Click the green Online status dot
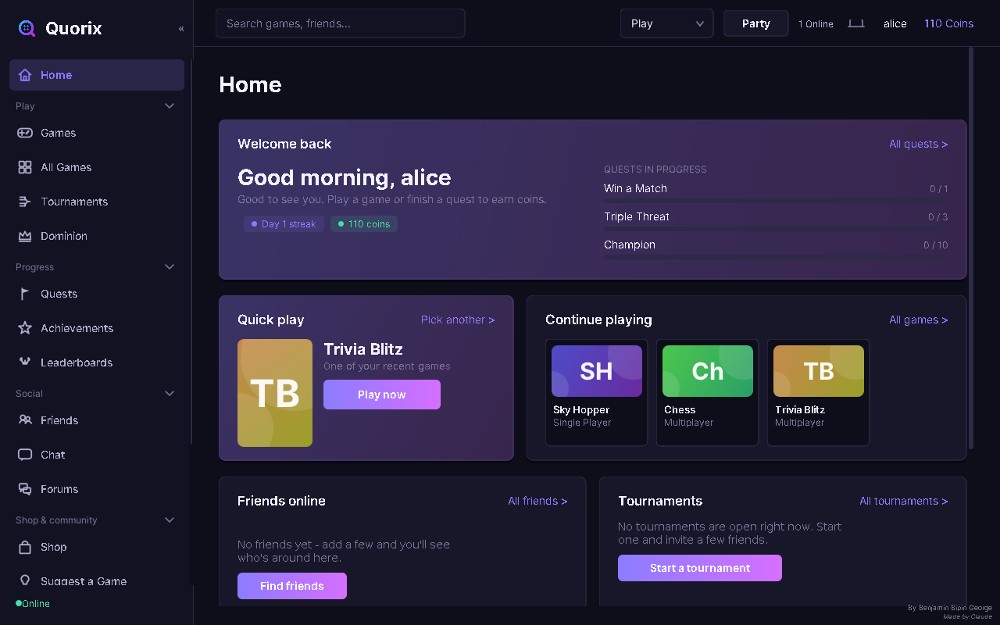Screen dimensions: 1000x625 click(18, 603)
